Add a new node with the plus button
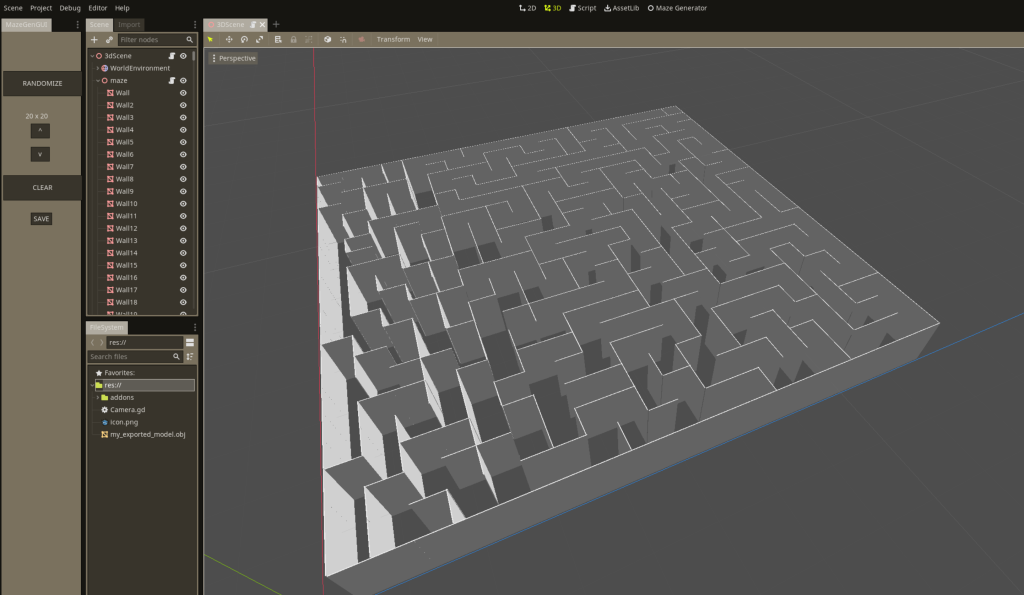1024x595 pixels. point(93,40)
